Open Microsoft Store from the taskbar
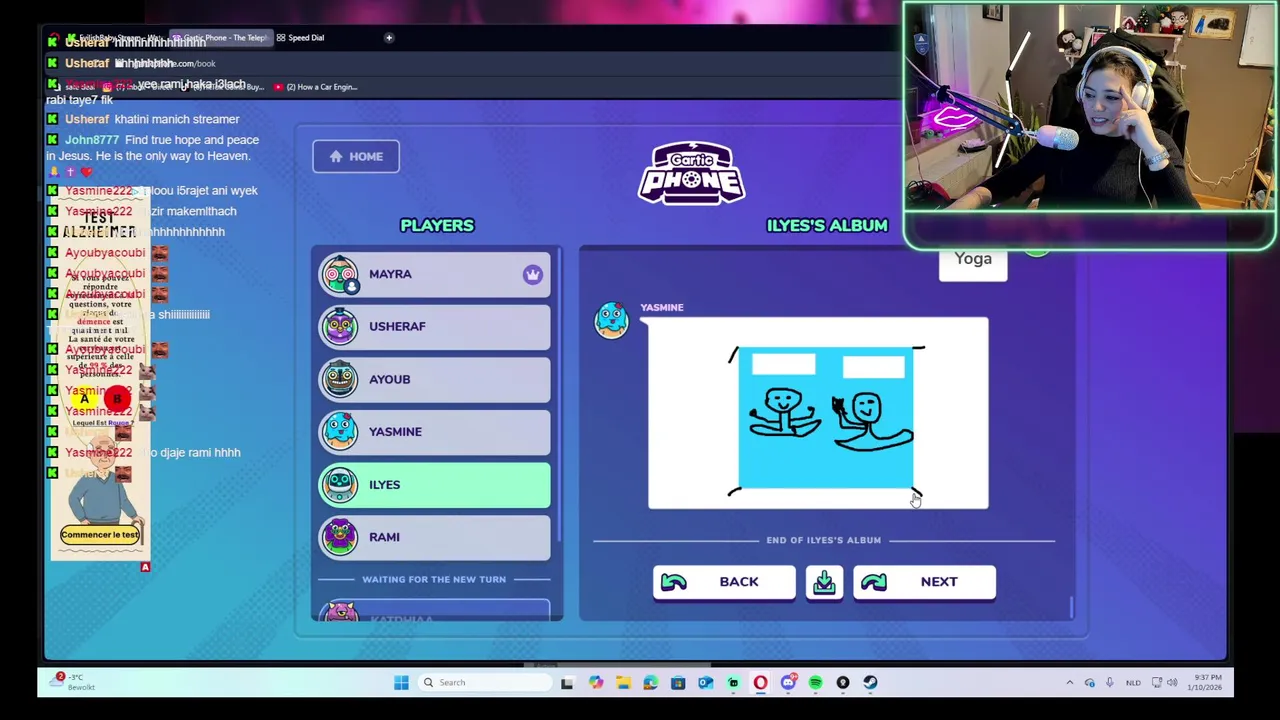The width and height of the screenshot is (1280, 720). pos(678,682)
